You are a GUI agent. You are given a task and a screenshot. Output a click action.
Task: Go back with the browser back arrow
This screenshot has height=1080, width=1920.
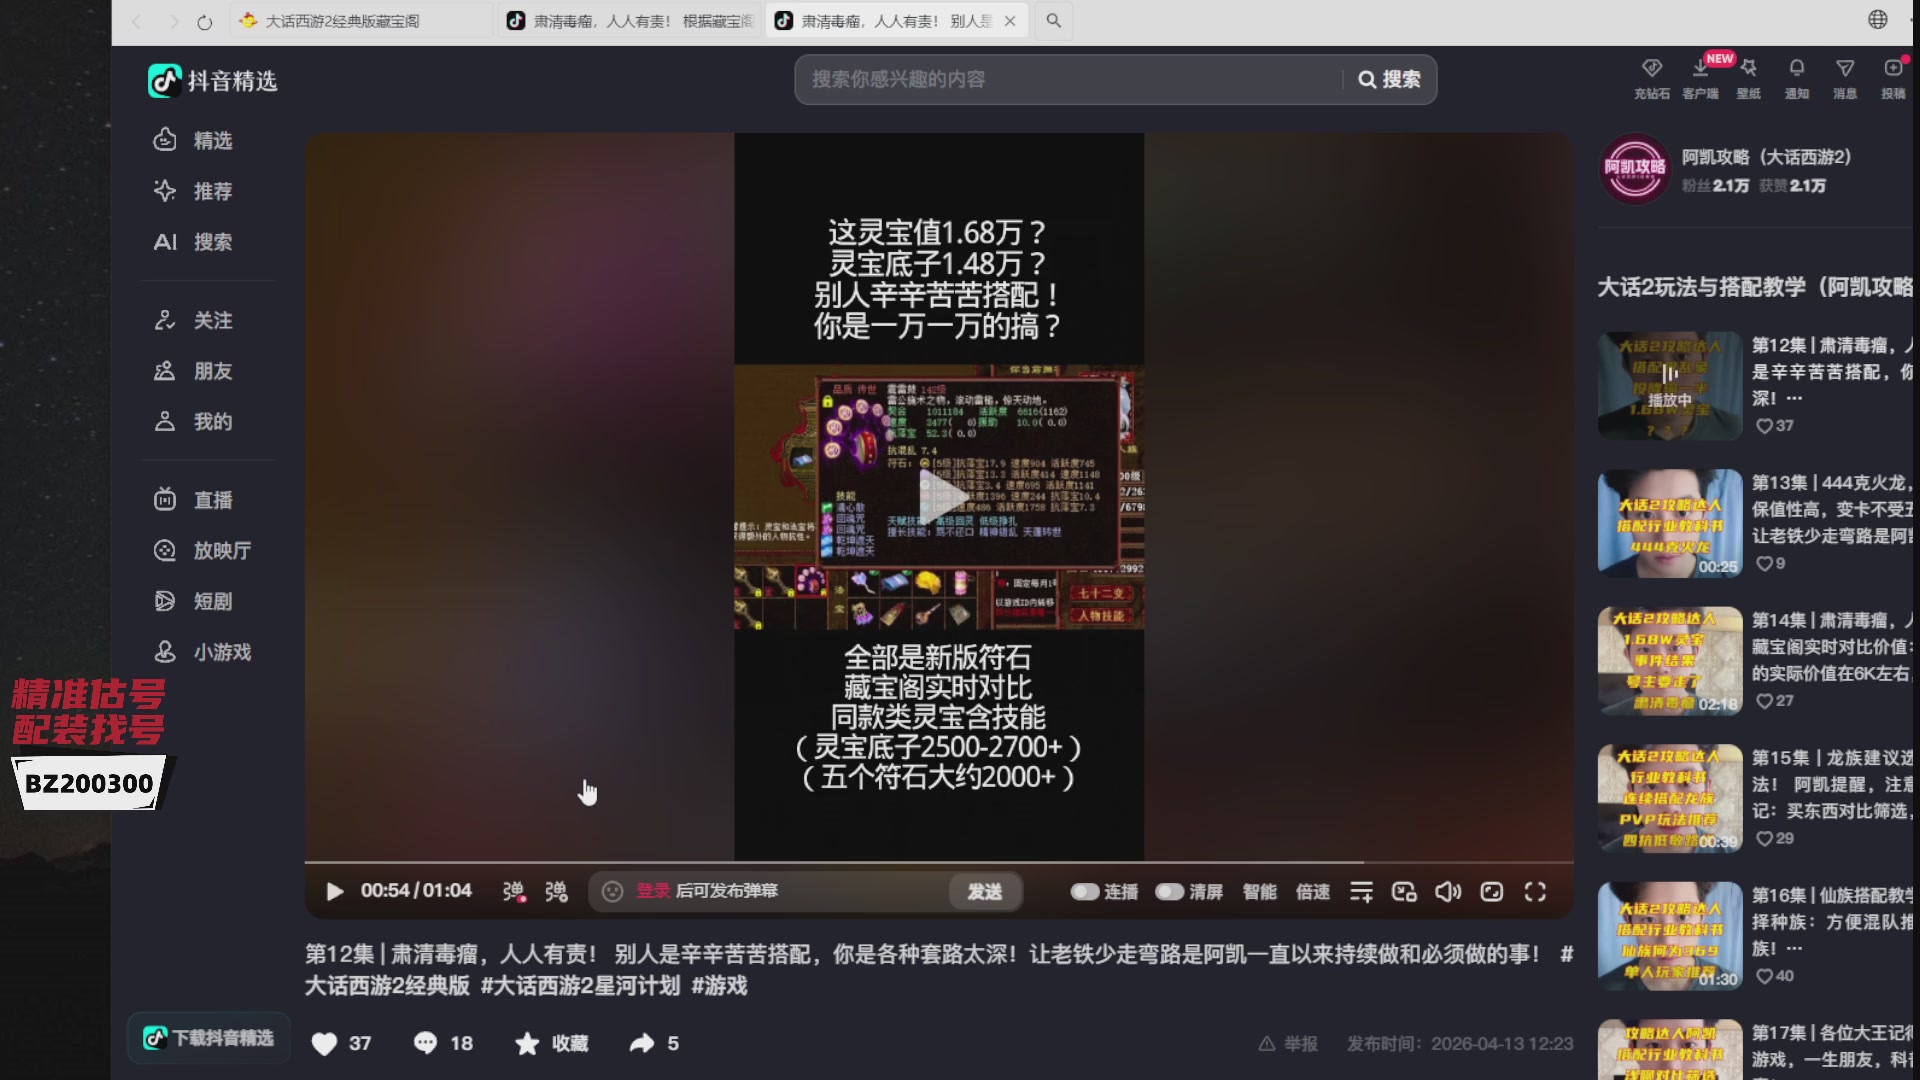[x=137, y=21]
